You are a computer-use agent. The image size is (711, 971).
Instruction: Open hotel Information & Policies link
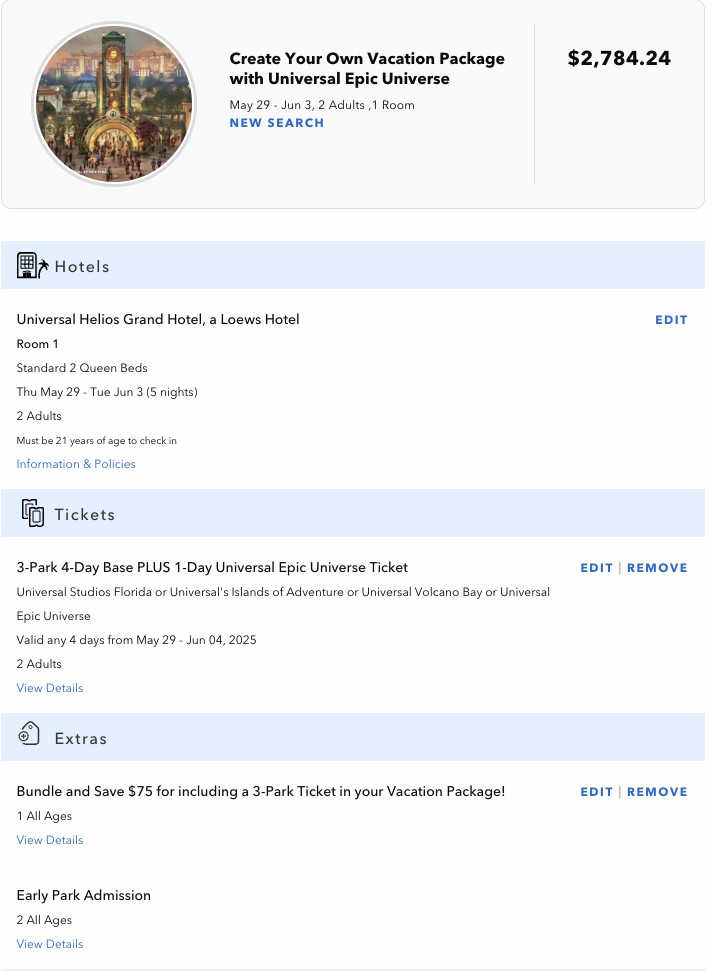coord(76,464)
